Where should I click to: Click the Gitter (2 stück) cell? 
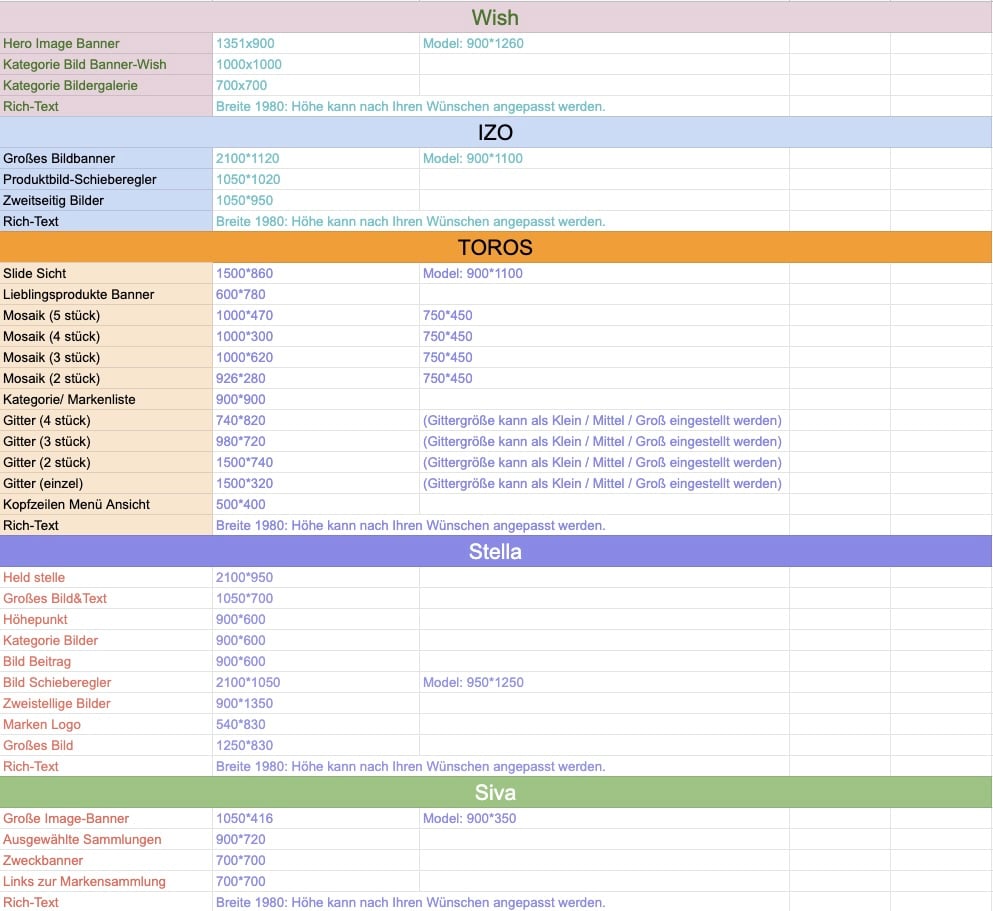[106, 462]
